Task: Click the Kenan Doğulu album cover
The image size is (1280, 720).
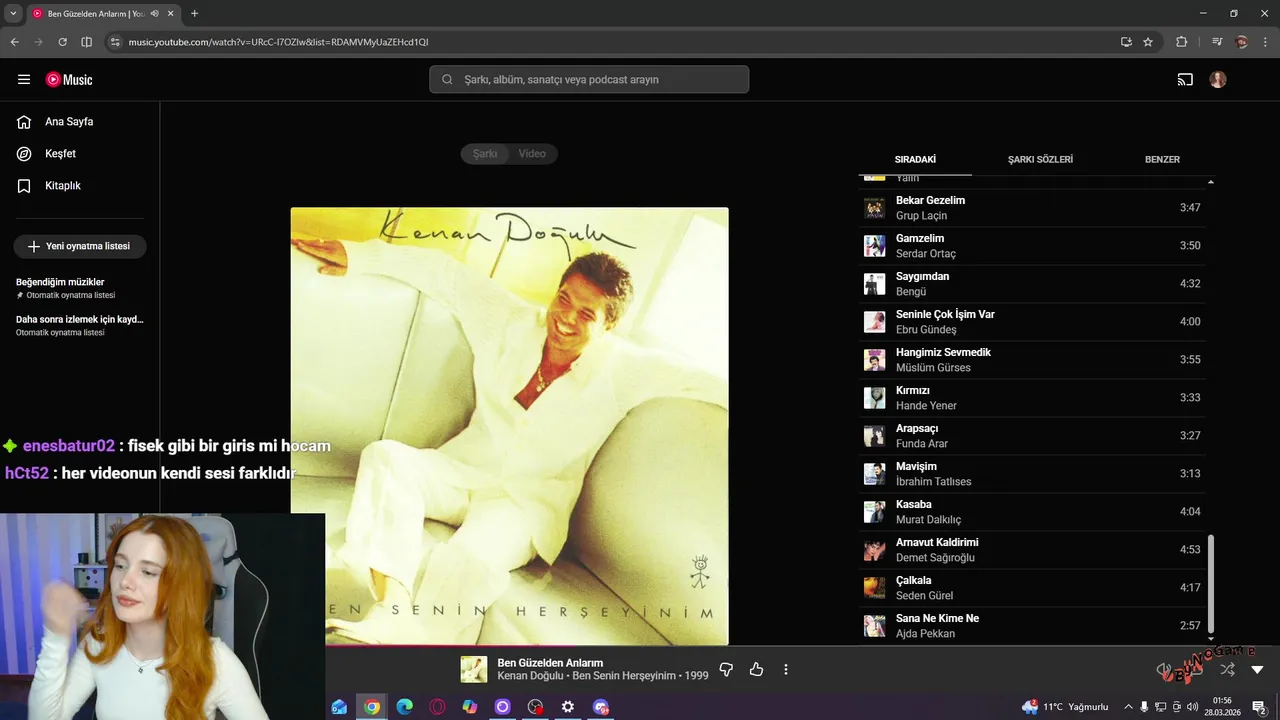Action: coord(510,426)
